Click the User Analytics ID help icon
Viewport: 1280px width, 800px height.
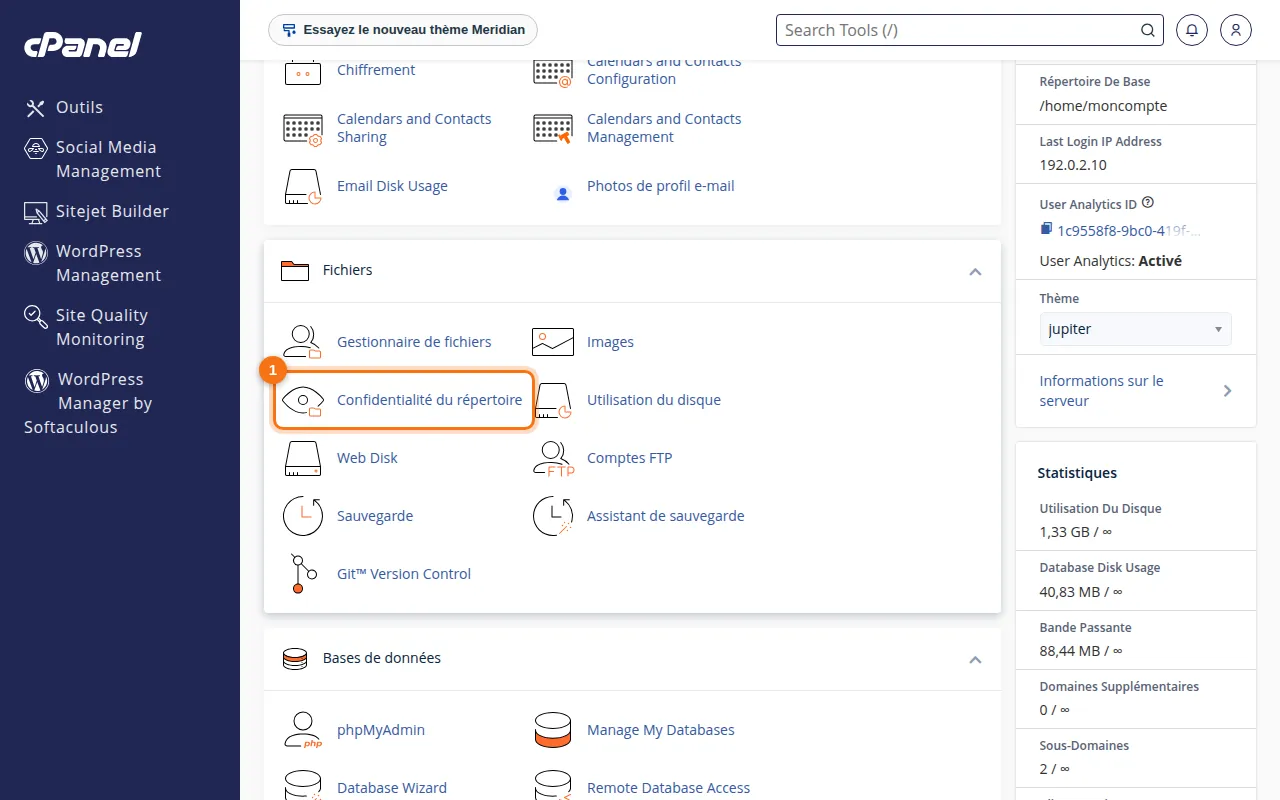(x=1147, y=202)
